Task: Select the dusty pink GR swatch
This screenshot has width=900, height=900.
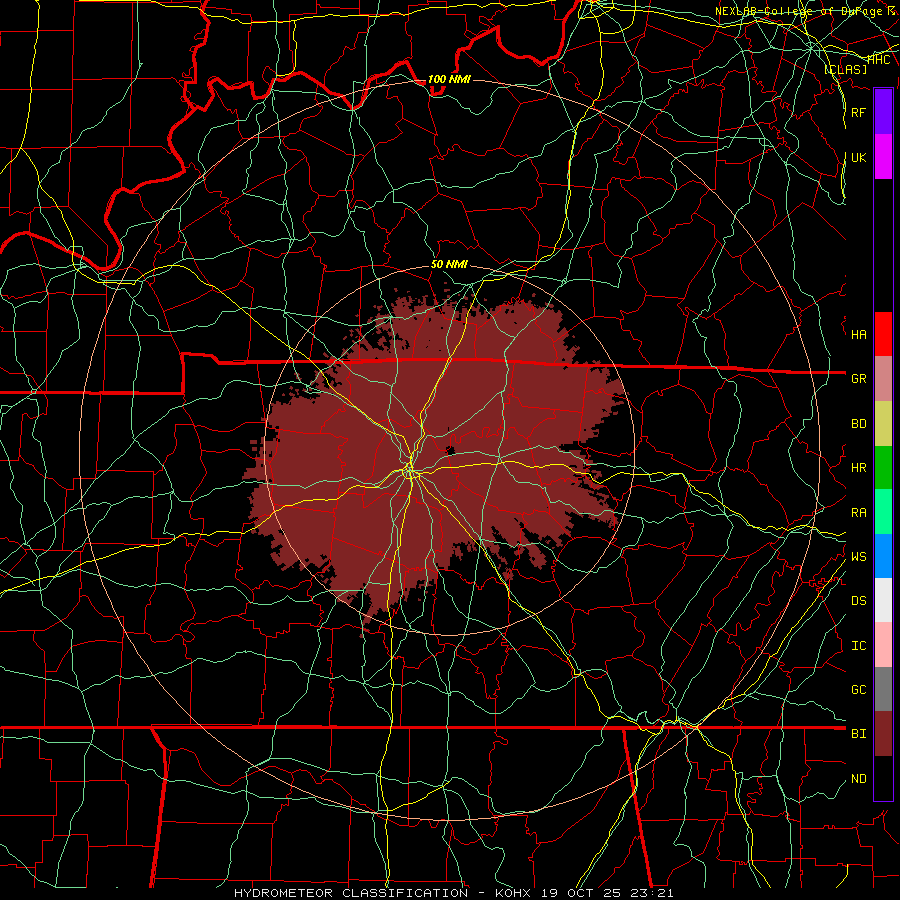Action: click(883, 379)
